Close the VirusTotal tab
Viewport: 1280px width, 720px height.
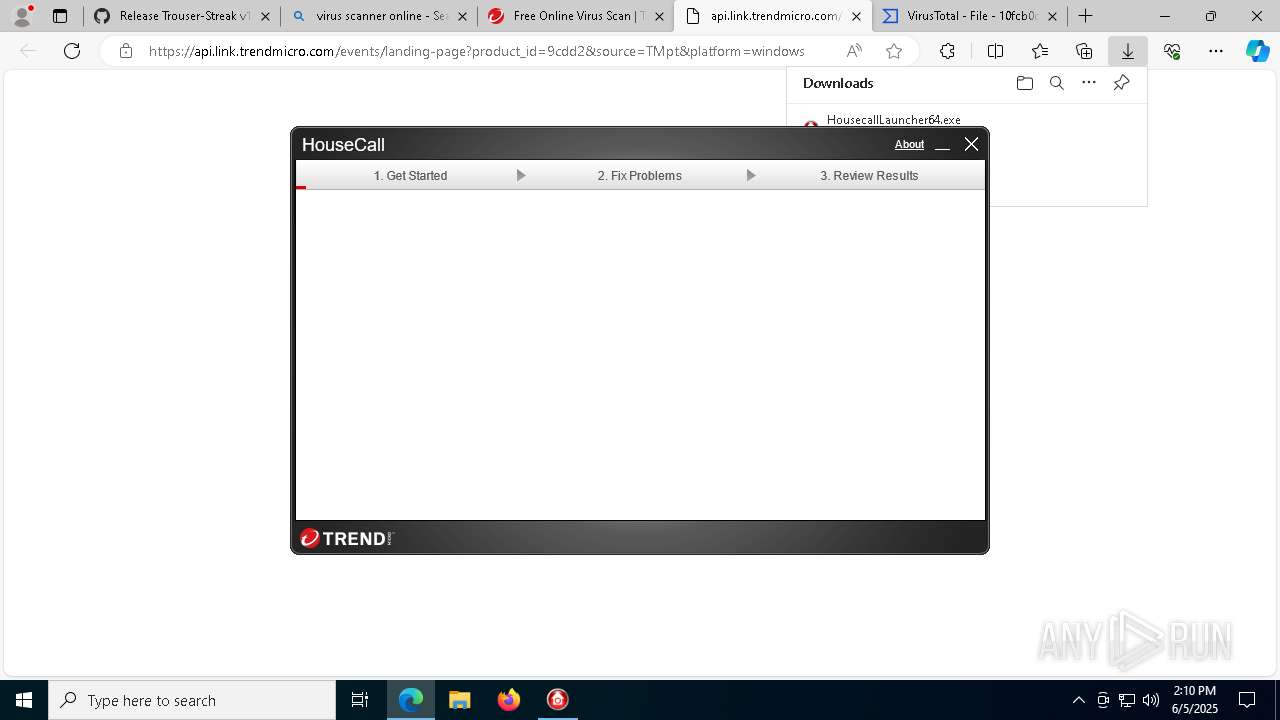pyautogui.click(x=1052, y=16)
